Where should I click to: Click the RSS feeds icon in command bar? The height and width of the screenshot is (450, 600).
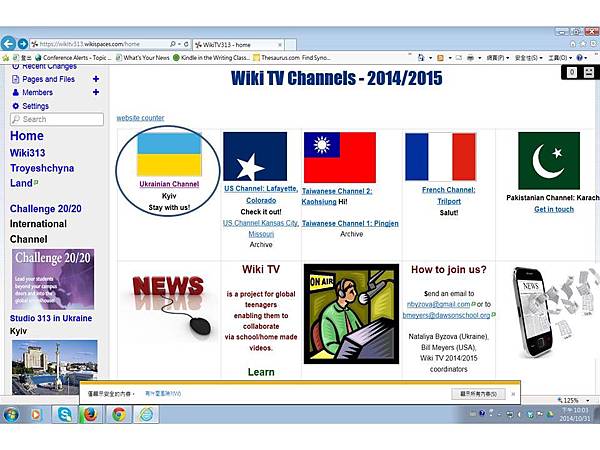pos(440,58)
